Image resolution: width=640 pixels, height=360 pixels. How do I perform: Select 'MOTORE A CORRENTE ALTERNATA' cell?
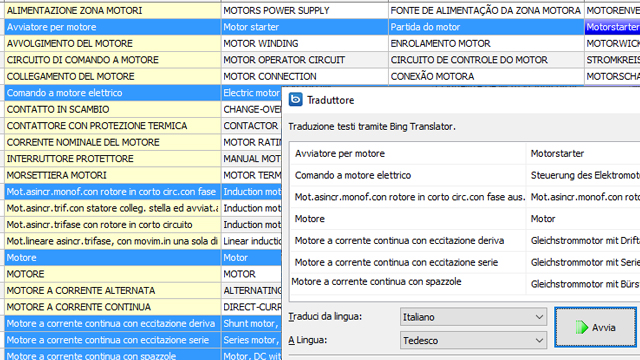click(x=113, y=291)
